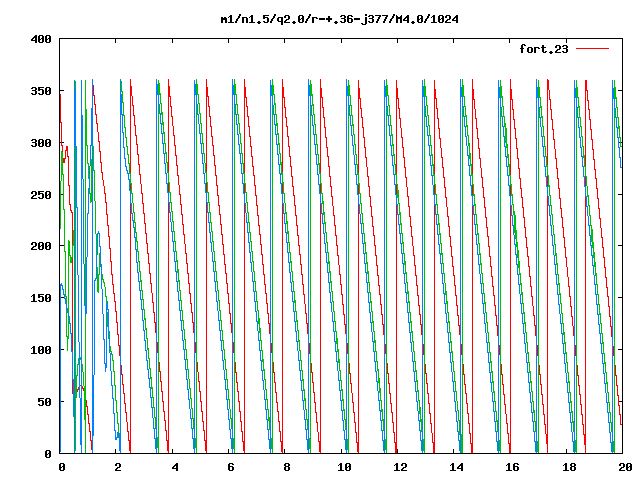Click the y-axis label 400
This screenshot has width=640, height=480.
(x=41, y=39)
